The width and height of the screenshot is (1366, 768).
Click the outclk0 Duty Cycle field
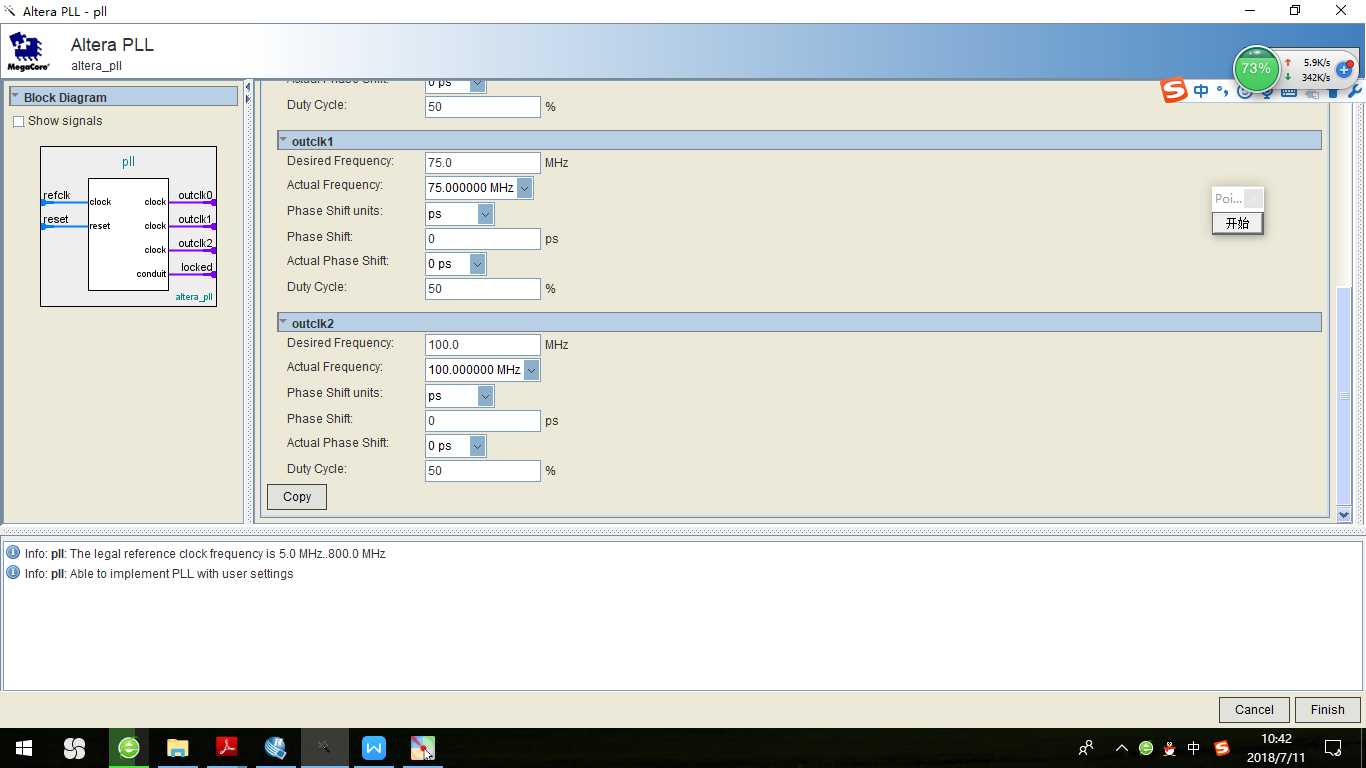[x=483, y=107]
